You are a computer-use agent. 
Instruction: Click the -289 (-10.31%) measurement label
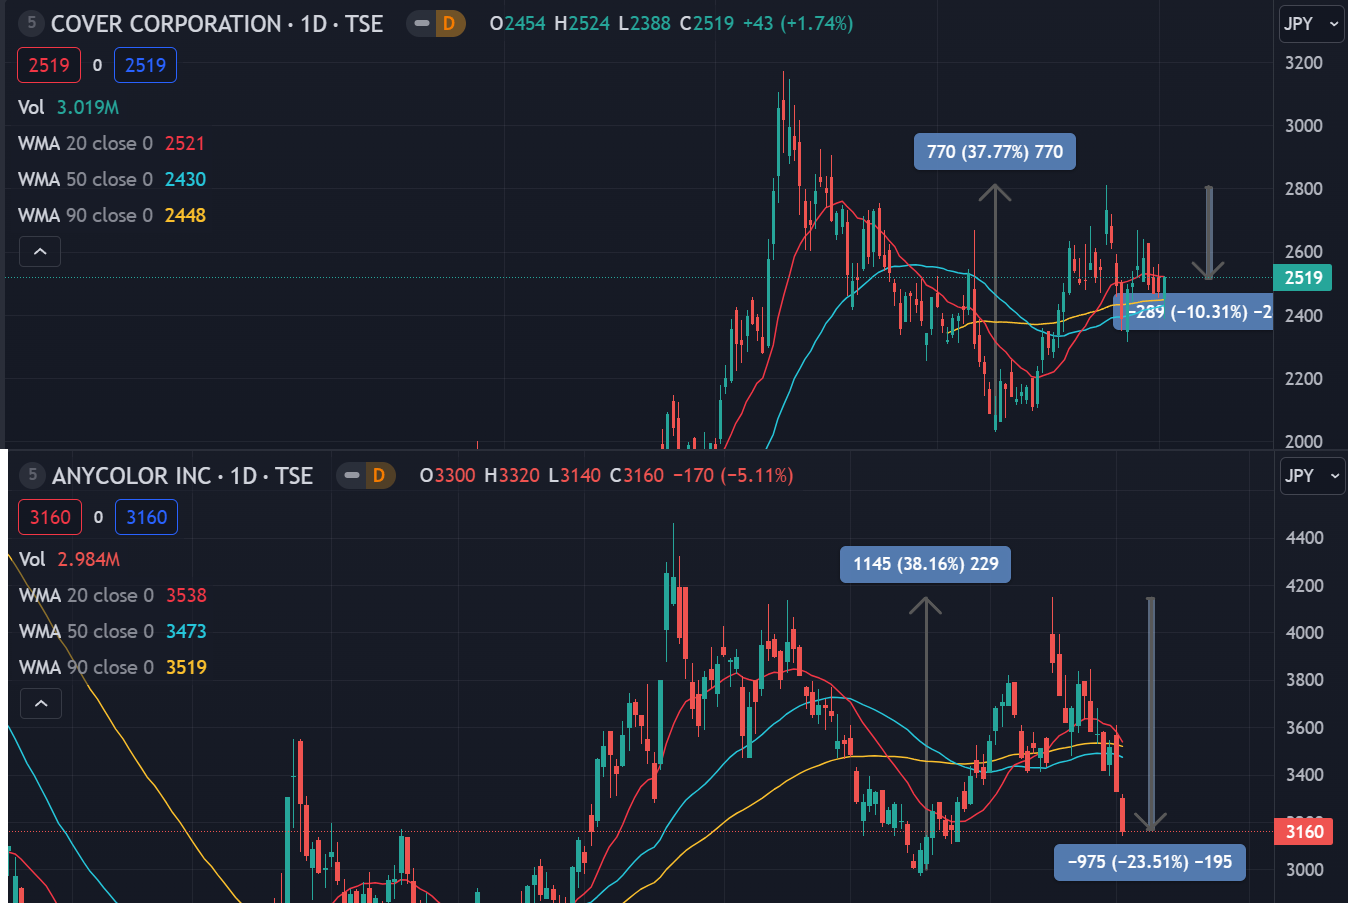tap(1193, 312)
